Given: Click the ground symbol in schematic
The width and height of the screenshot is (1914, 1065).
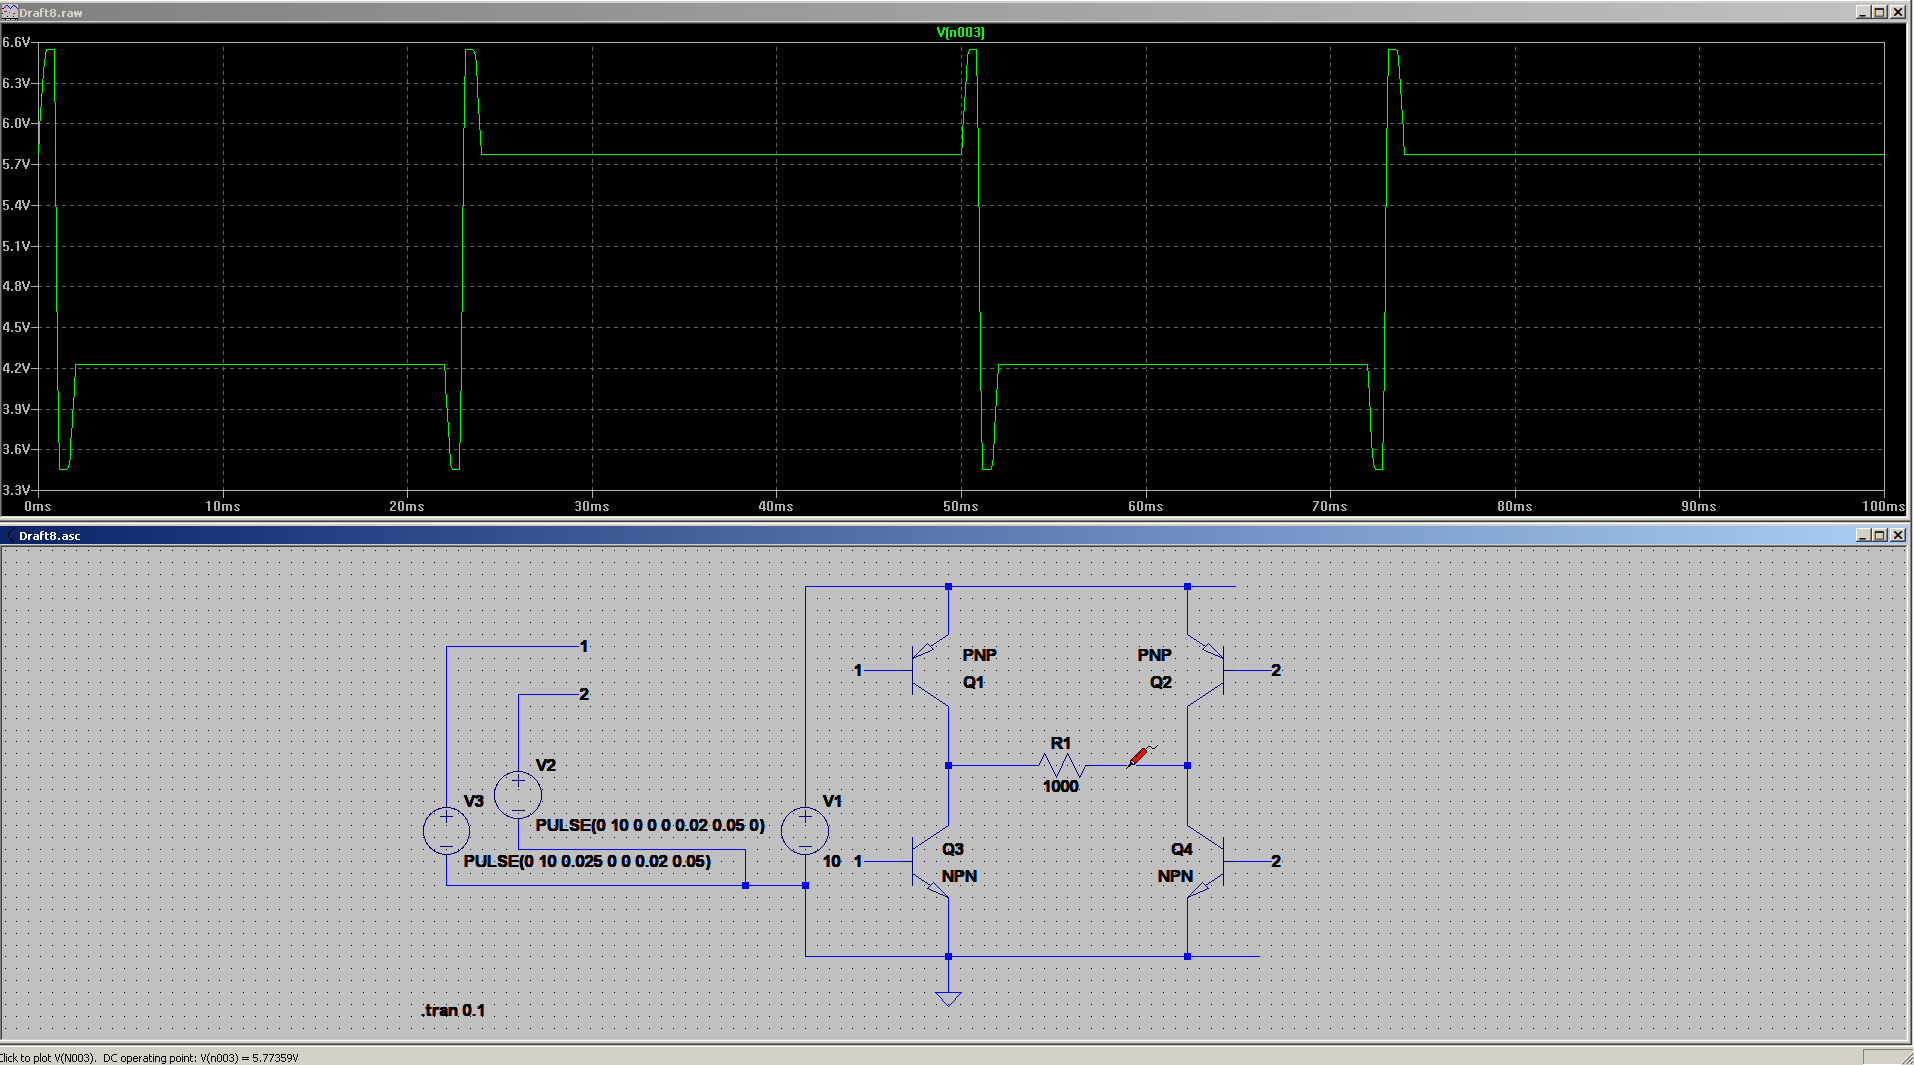Looking at the screenshot, I should coord(948,997).
